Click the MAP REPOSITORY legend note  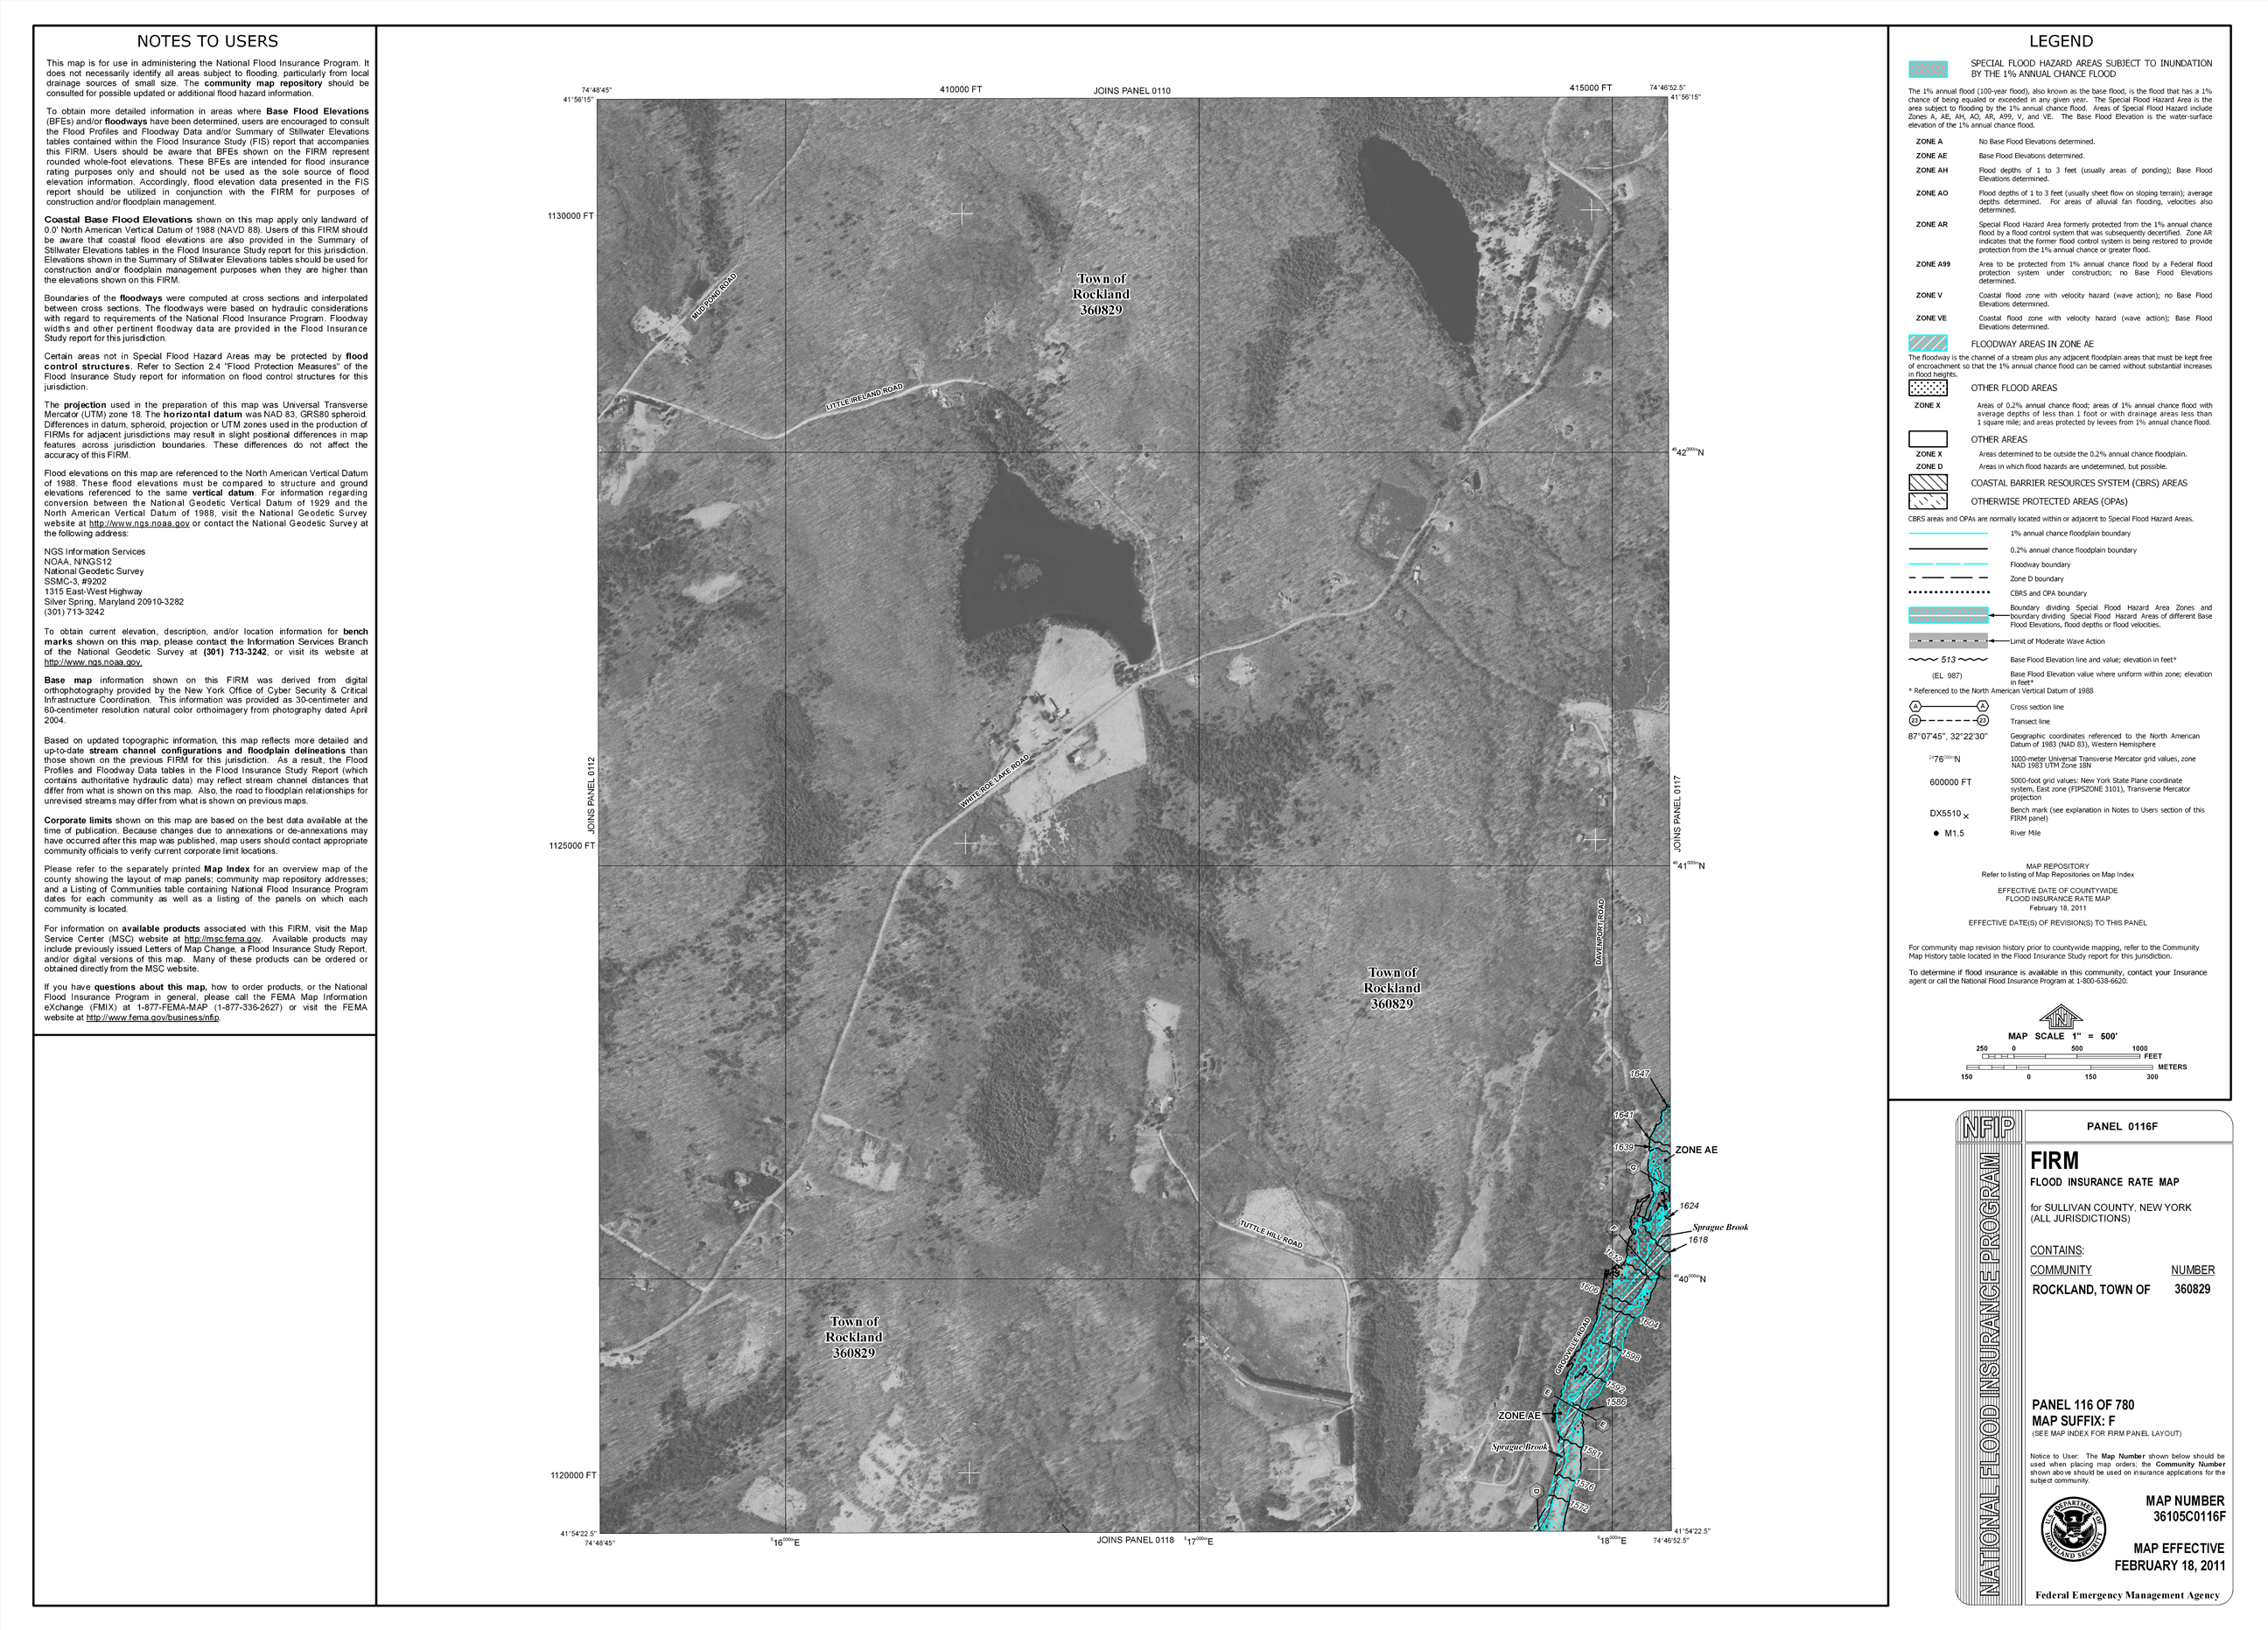(2057, 870)
